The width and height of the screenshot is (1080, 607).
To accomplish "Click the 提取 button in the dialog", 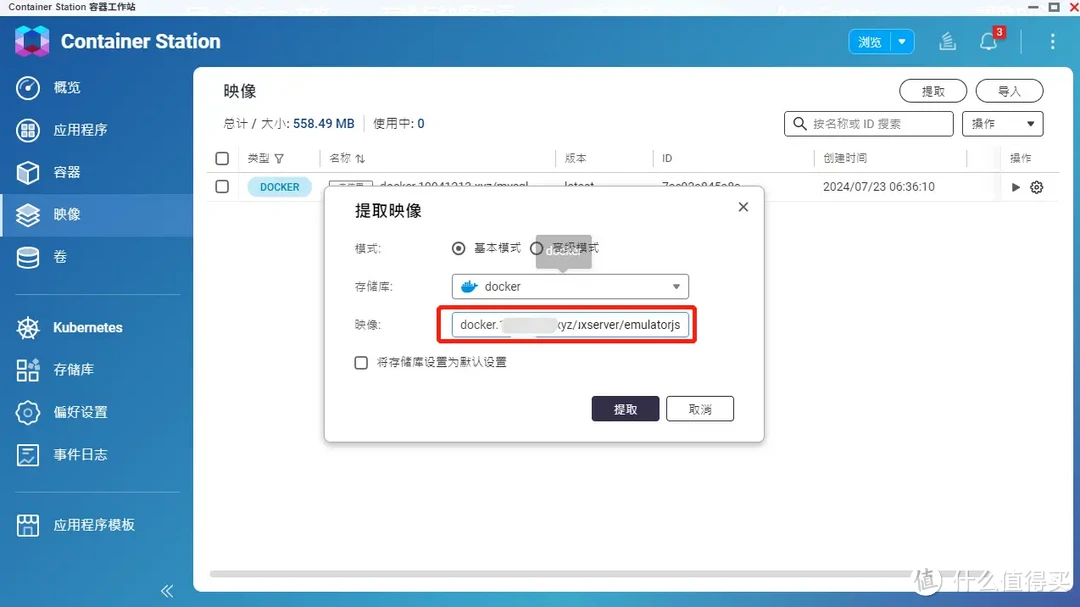I will 625,408.
